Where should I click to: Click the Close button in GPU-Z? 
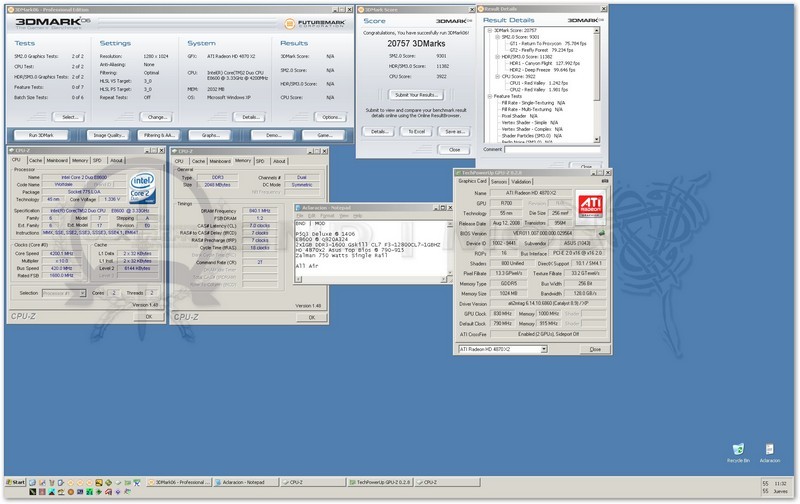pyautogui.click(x=595, y=349)
